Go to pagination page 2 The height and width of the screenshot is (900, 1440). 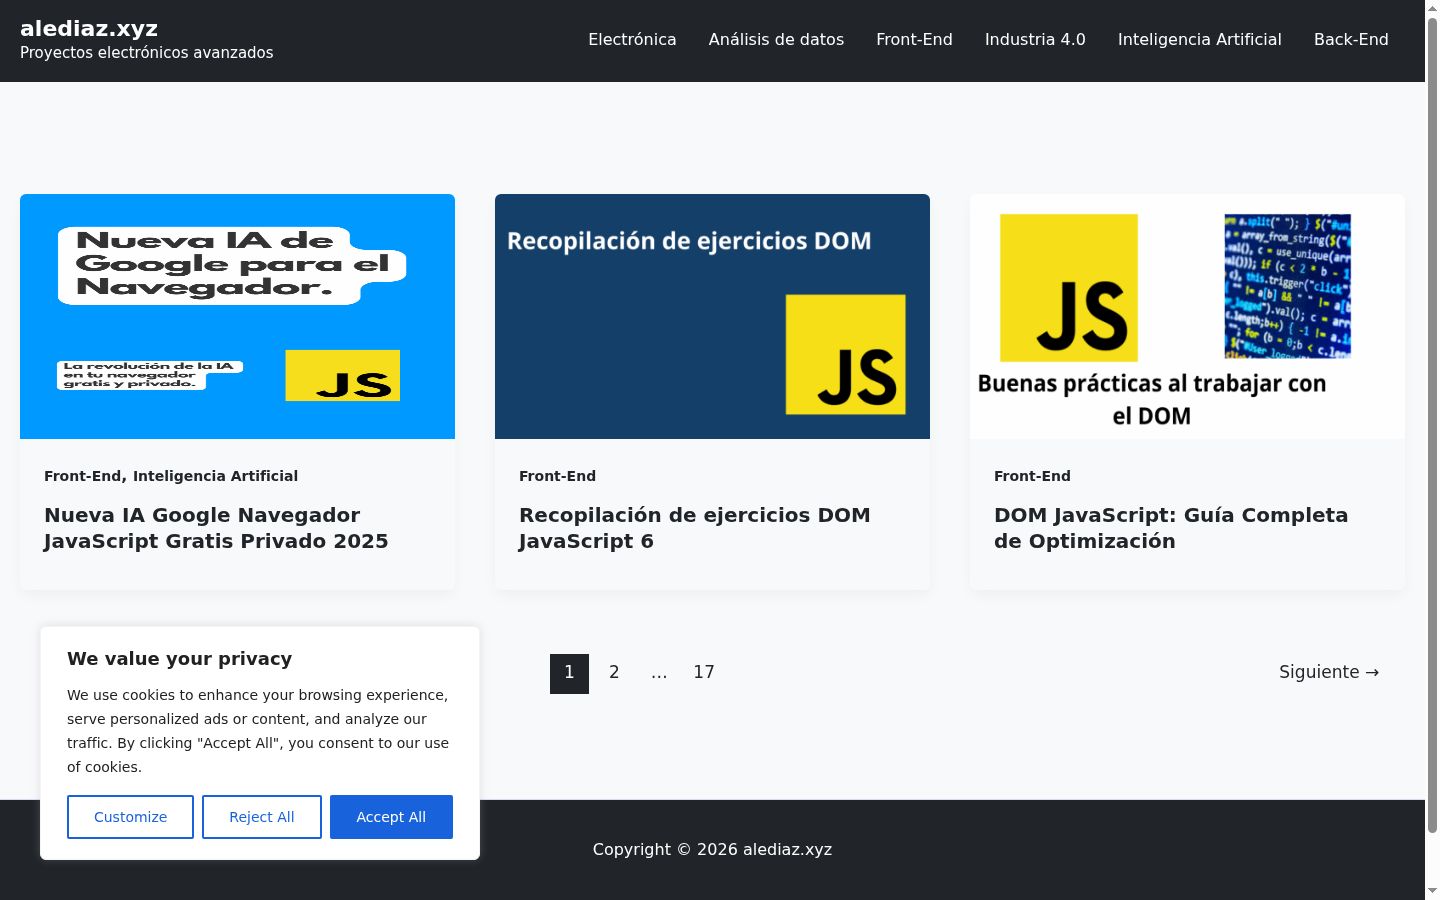(x=614, y=673)
